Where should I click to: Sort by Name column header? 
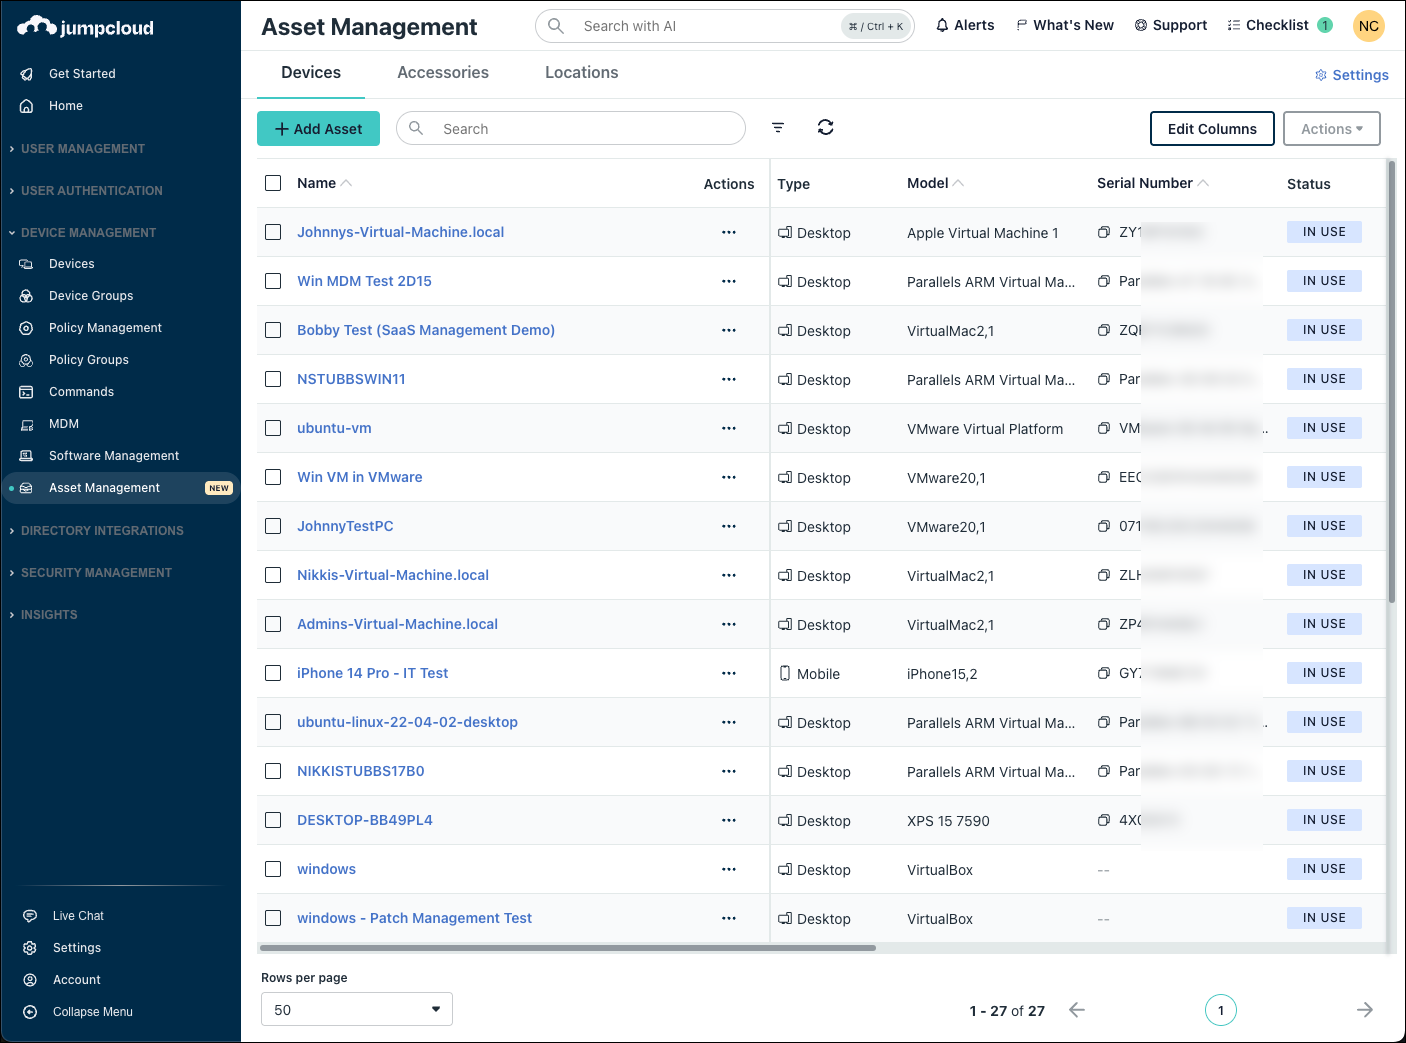tap(324, 183)
